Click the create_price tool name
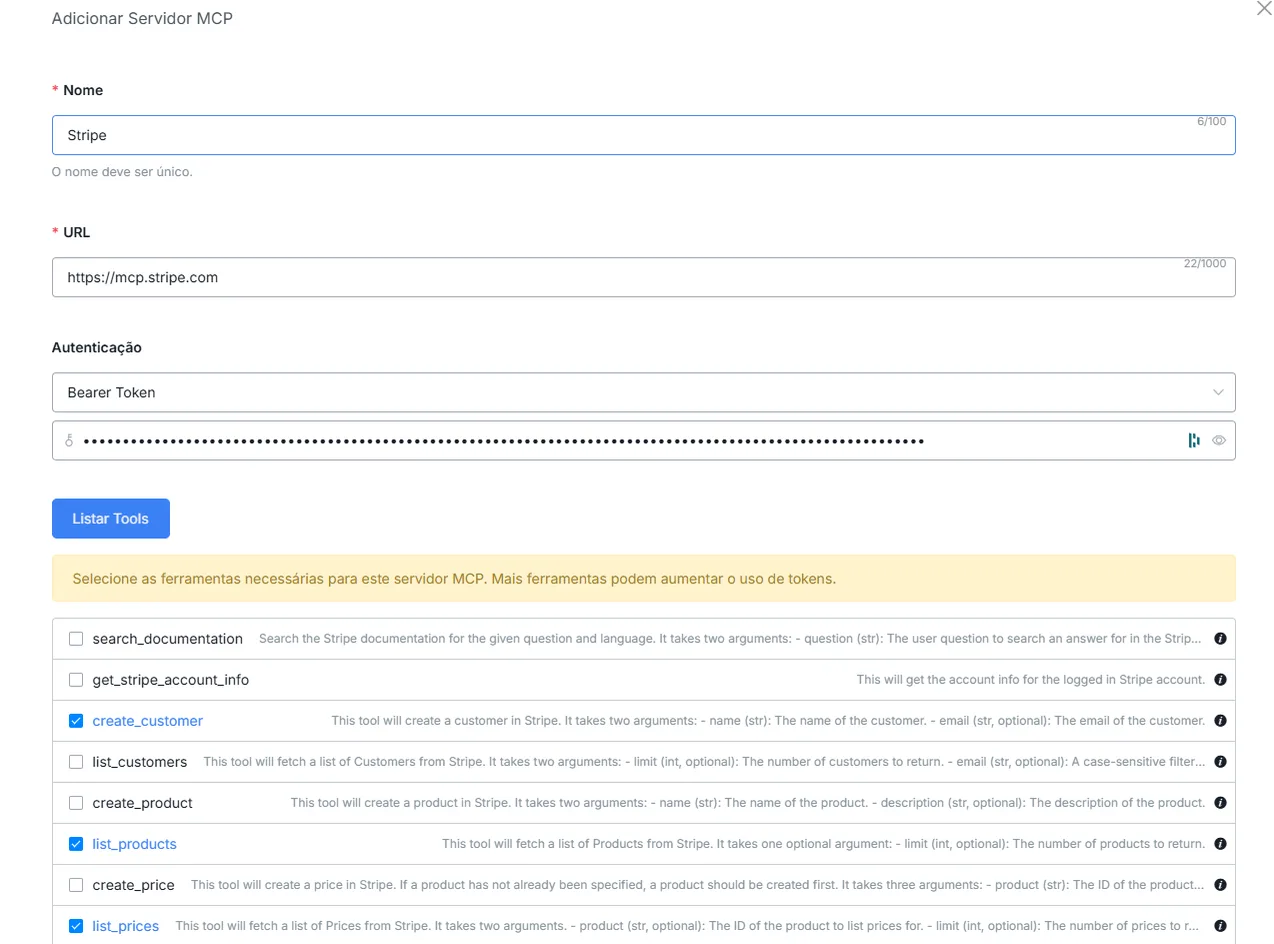The height and width of the screenshot is (944, 1274). [134, 885]
